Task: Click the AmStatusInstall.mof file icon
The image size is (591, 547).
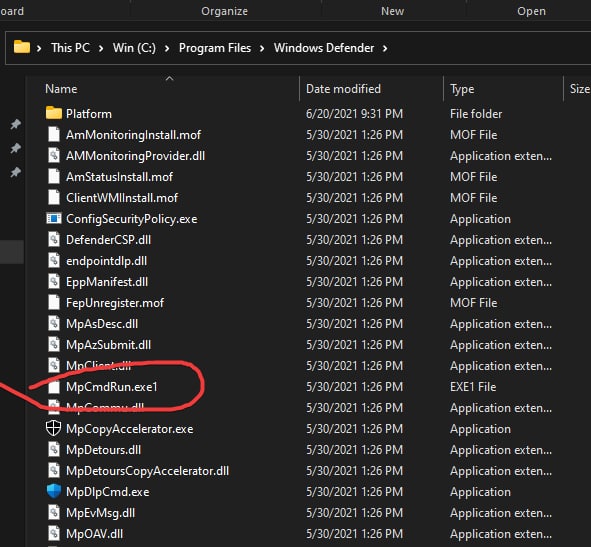Action: click(54, 176)
